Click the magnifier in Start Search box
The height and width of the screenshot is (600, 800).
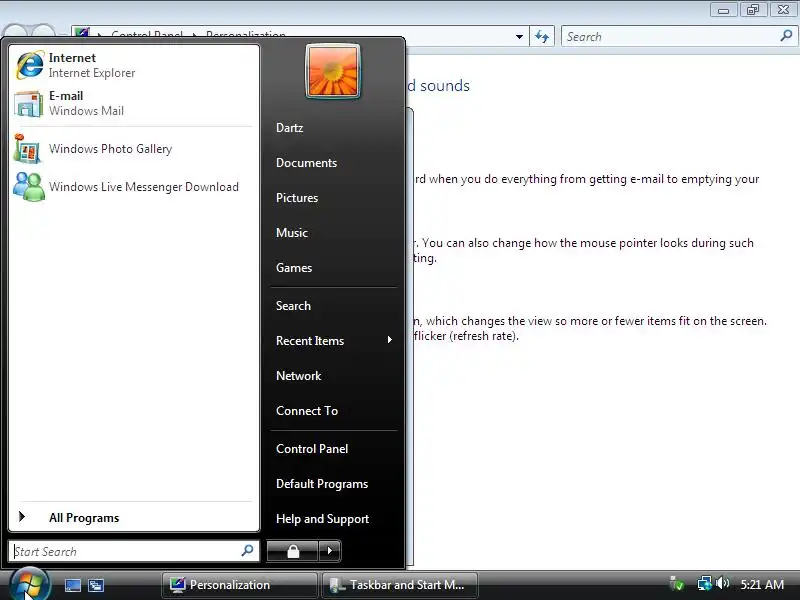247,551
